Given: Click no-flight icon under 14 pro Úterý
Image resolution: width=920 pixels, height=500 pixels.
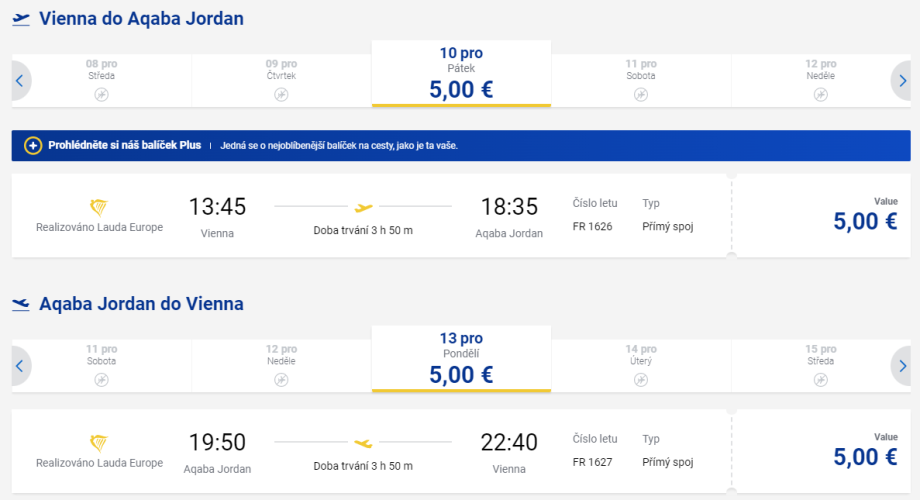Looking at the screenshot, I should (641, 379).
